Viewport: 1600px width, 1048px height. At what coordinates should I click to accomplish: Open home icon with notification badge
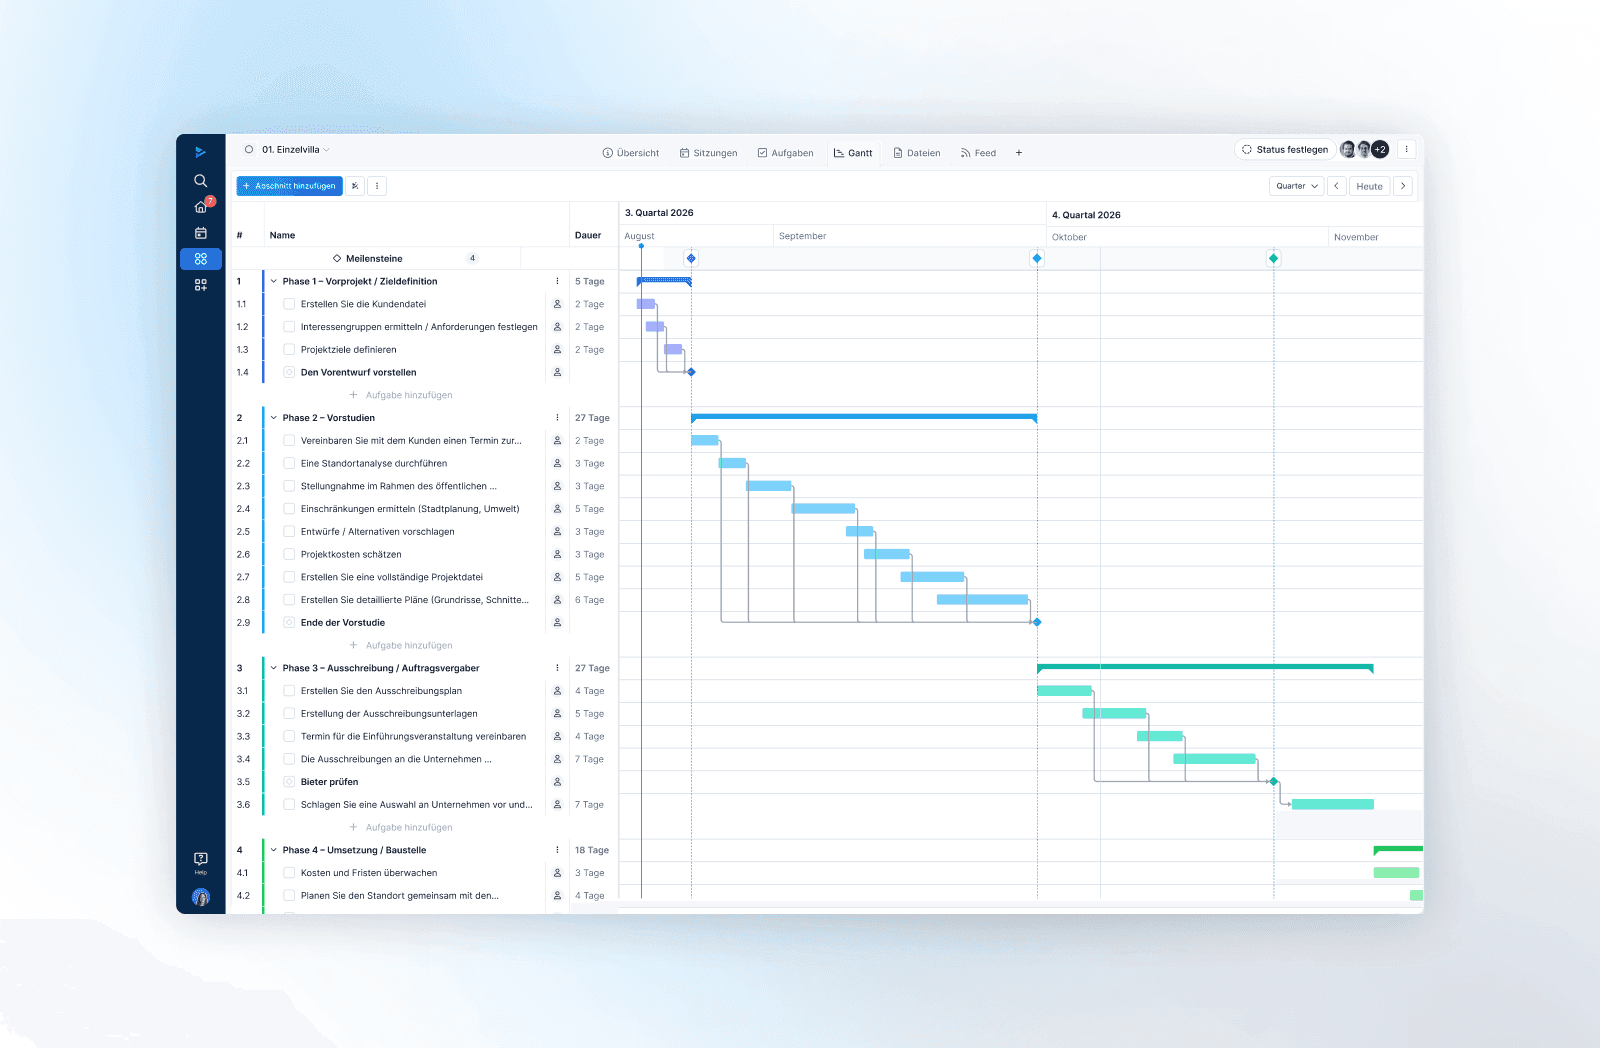pyautogui.click(x=201, y=207)
